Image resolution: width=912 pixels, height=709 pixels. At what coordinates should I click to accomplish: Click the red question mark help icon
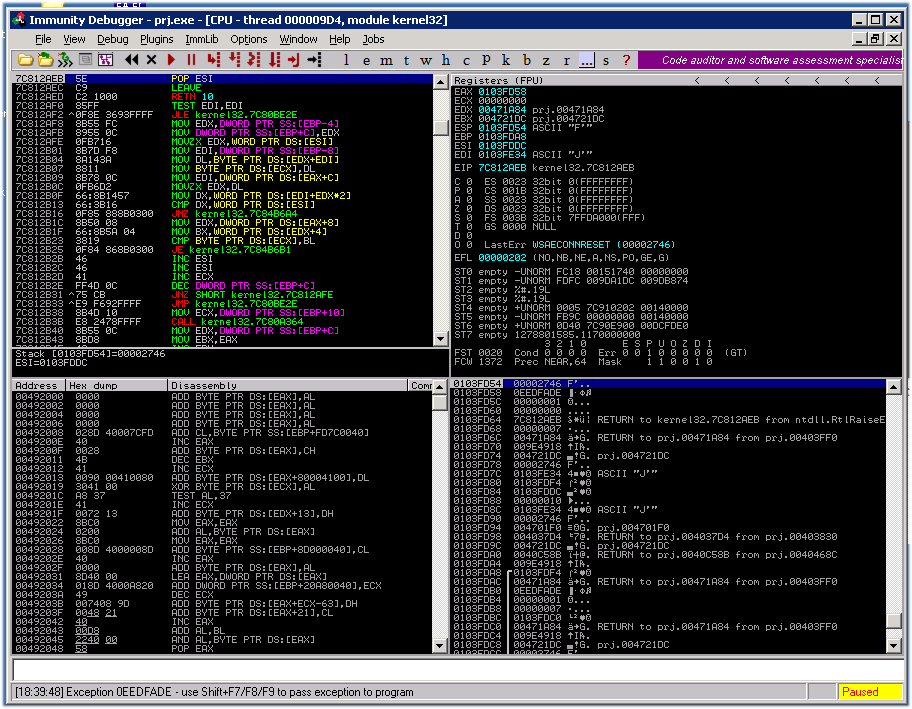pyautogui.click(x=626, y=60)
